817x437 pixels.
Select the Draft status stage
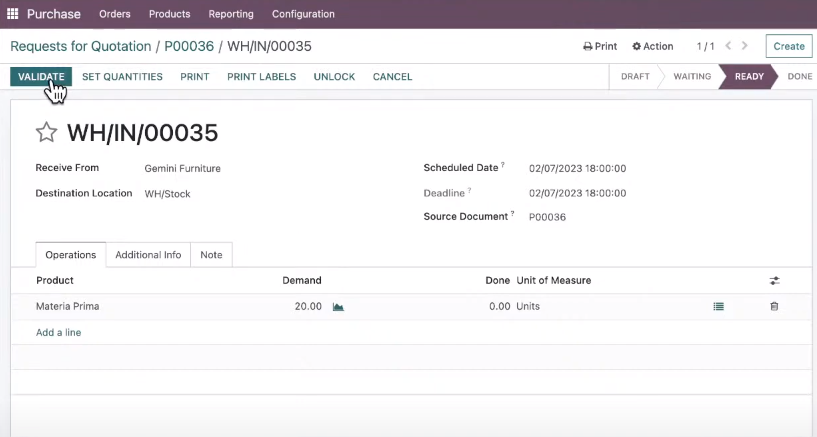(635, 77)
